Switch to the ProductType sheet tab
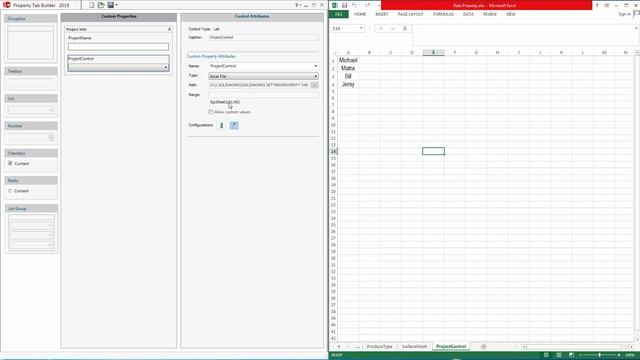640x360 pixels. point(379,347)
